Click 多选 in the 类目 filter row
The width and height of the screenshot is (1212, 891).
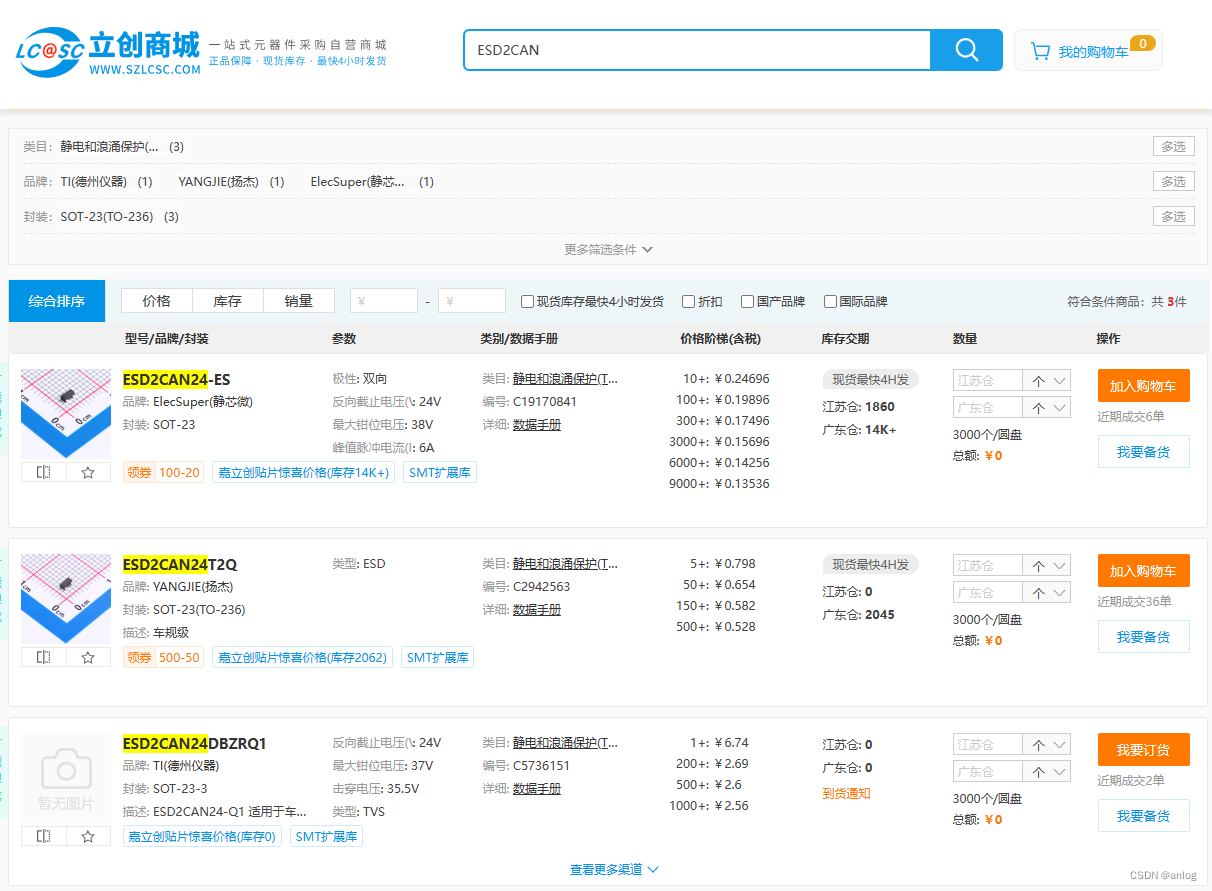[x=1173, y=146]
